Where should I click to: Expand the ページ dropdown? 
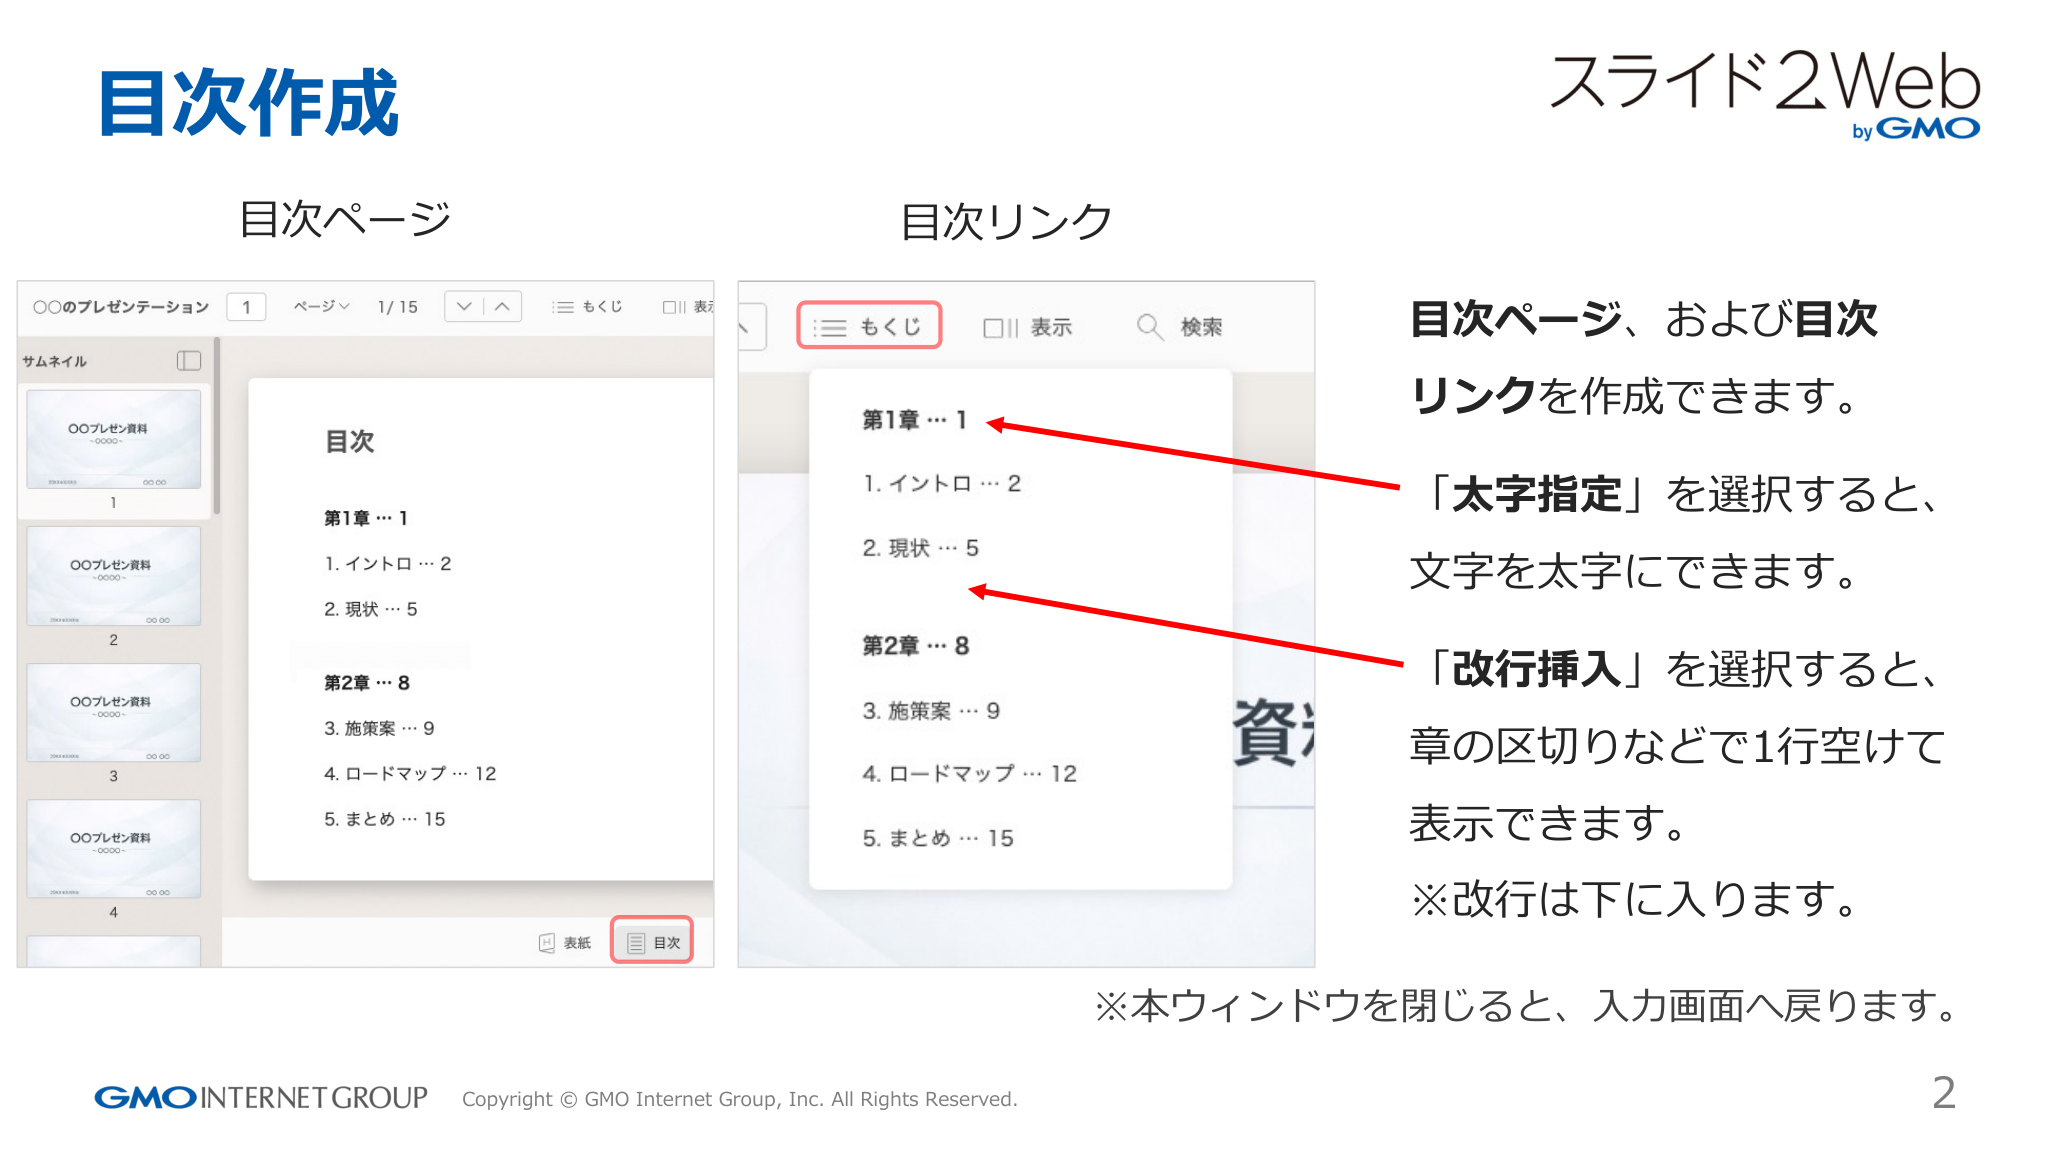tap(323, 307)
